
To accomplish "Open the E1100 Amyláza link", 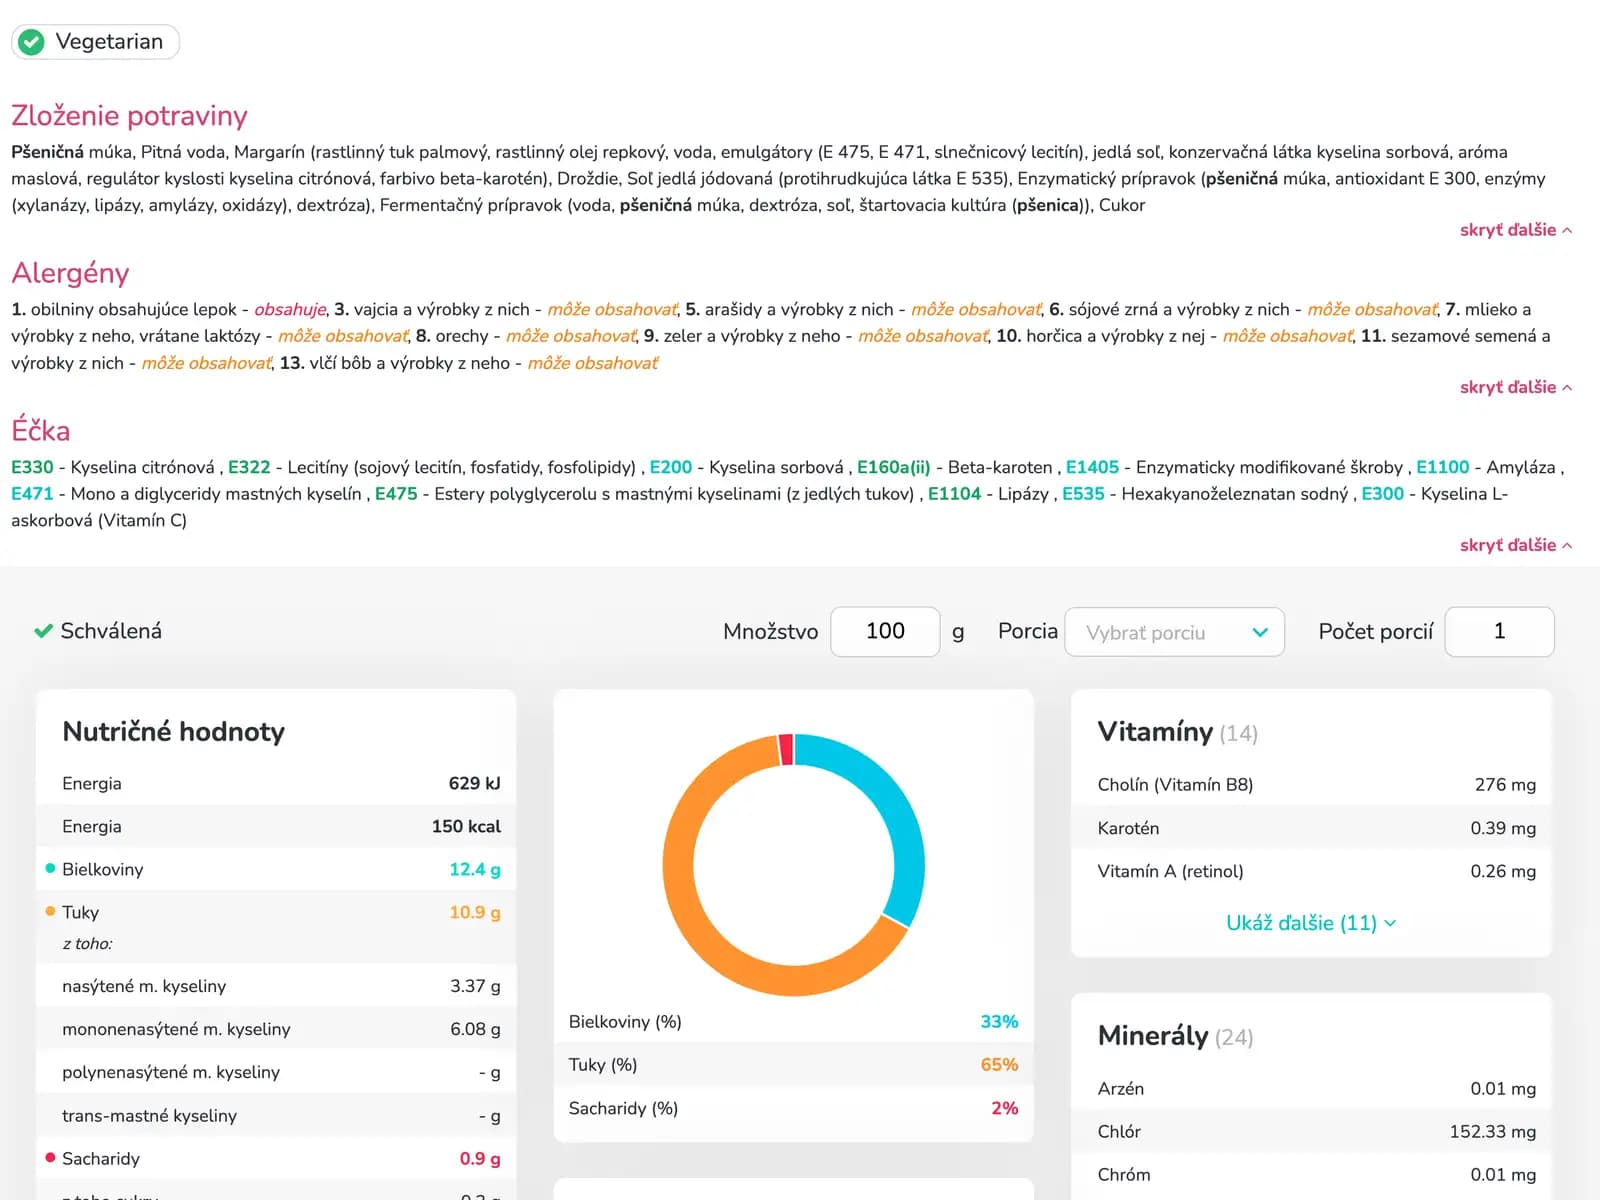I will (1442, 467).
